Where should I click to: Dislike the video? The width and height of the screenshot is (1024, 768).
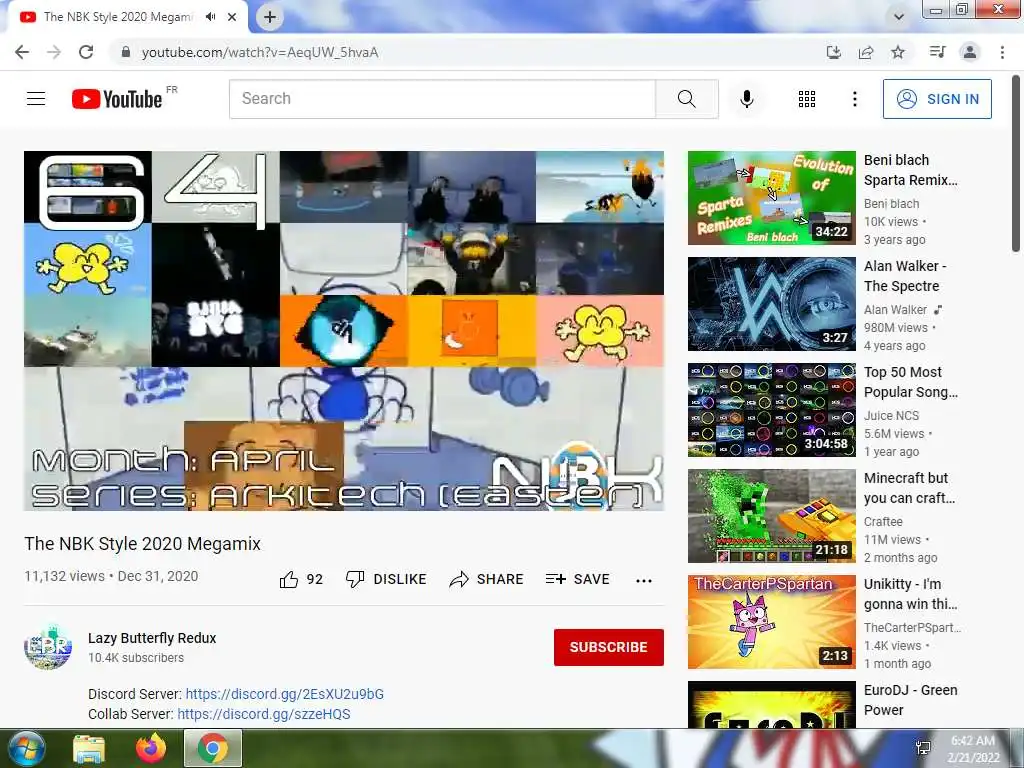(x=386, y=579)
